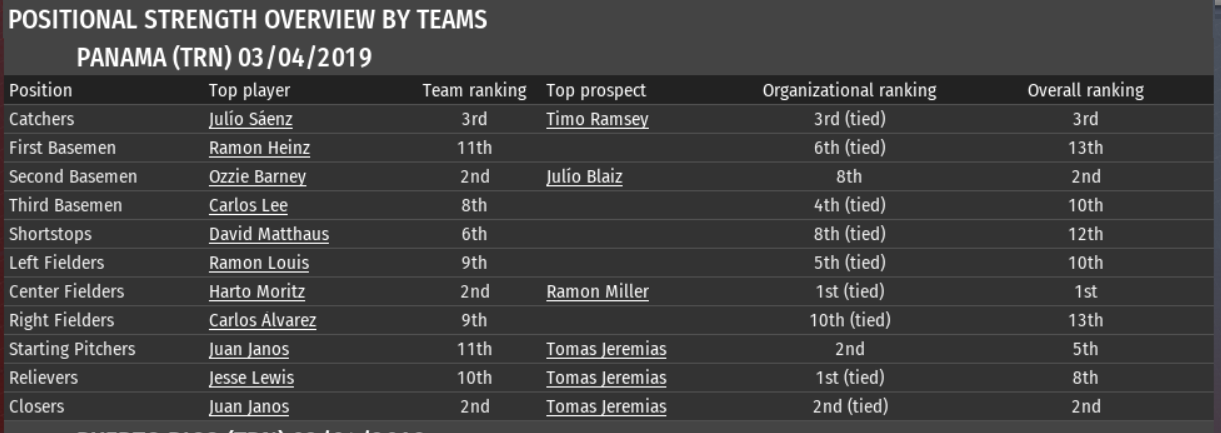Select Carlos Lee third baseman link
1221x433 pixels.
248,207
